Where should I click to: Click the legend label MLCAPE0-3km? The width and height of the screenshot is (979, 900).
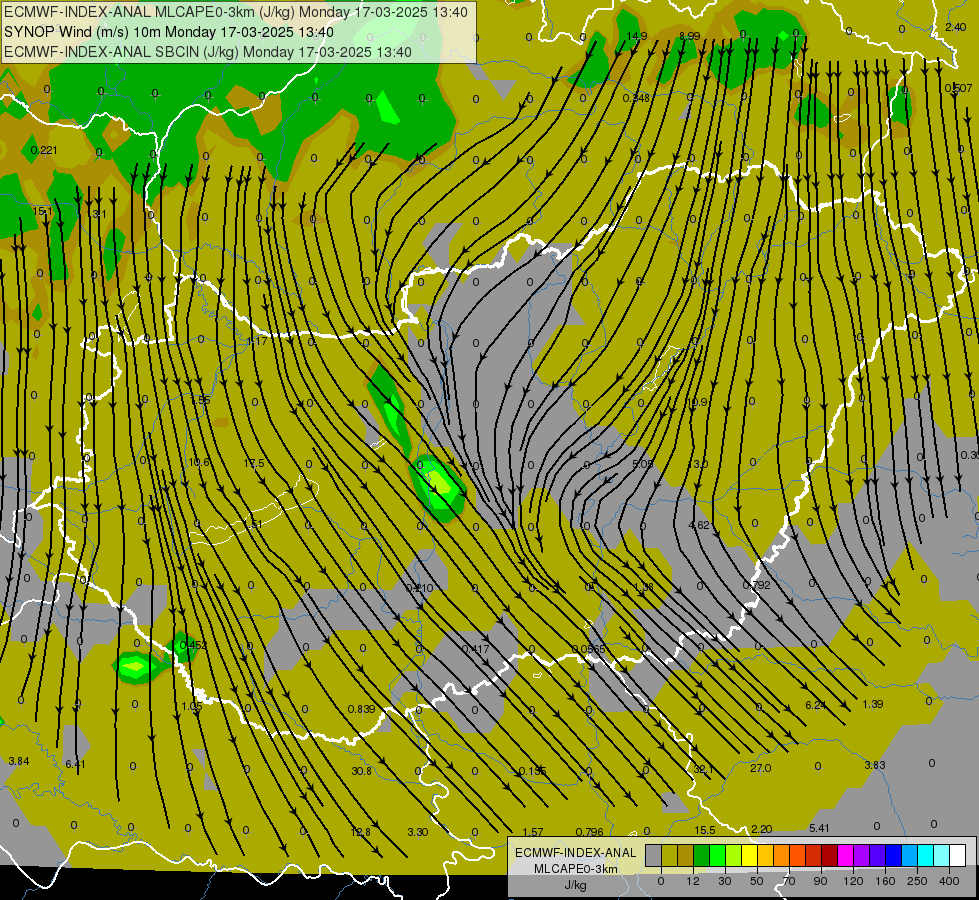coord(576,869)
